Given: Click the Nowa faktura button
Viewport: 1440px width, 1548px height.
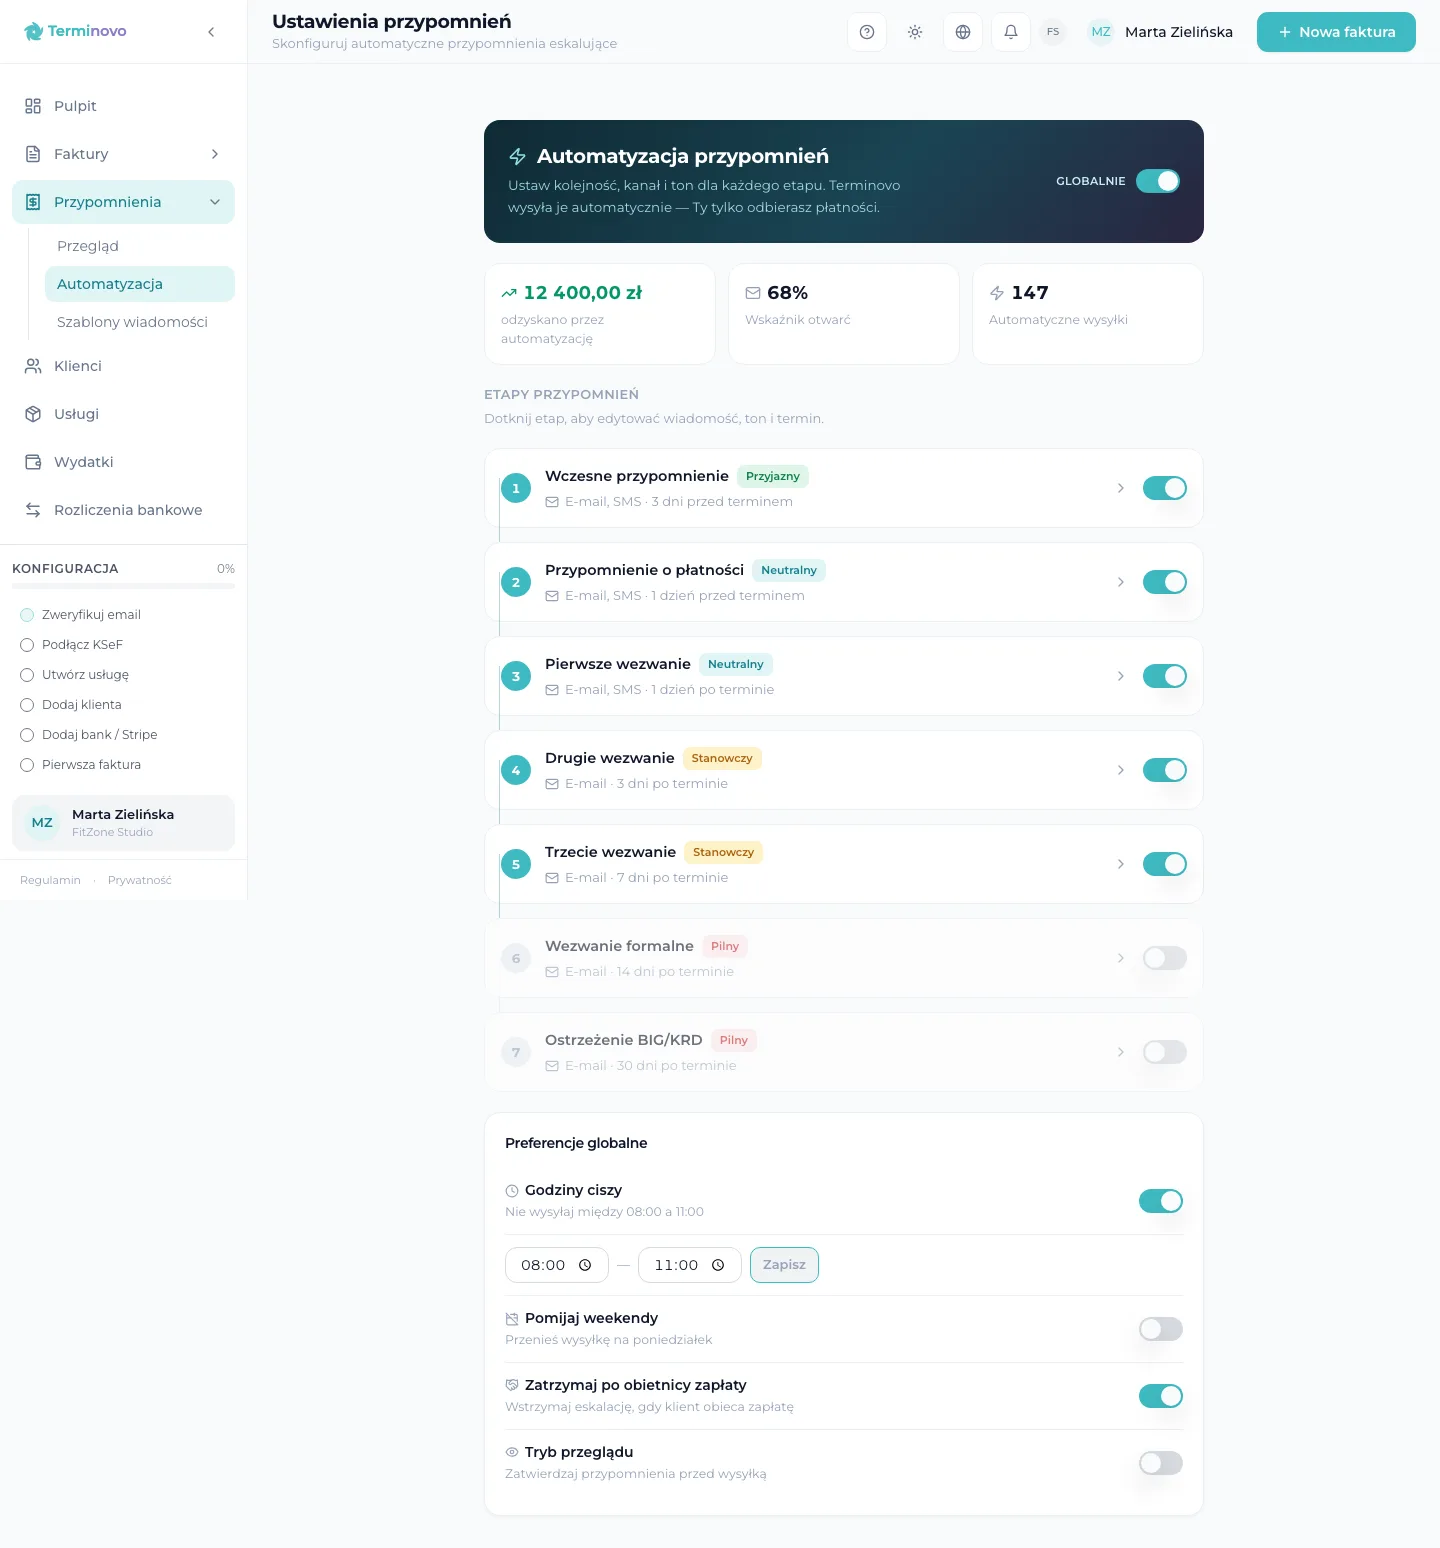Looking at the screenshot, I should coord(1336,32).
